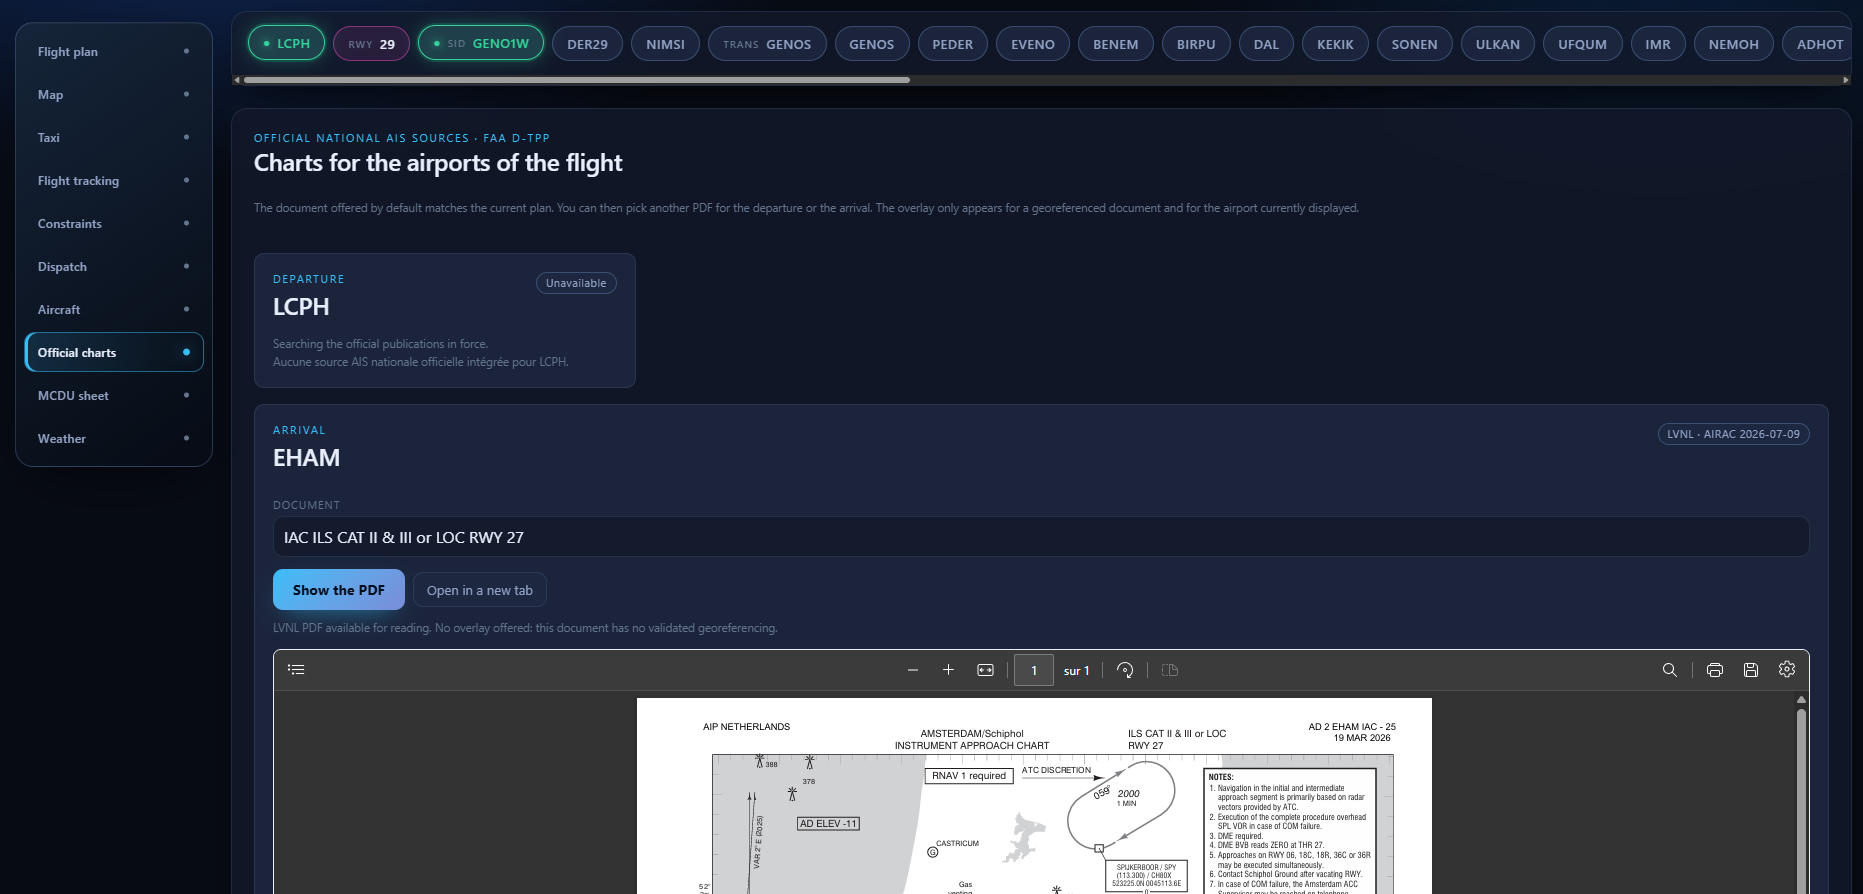Screen dimensions: 1863x894
Task: Search inside the PDF with magnifier icon
Action: tap(1670, 670)
